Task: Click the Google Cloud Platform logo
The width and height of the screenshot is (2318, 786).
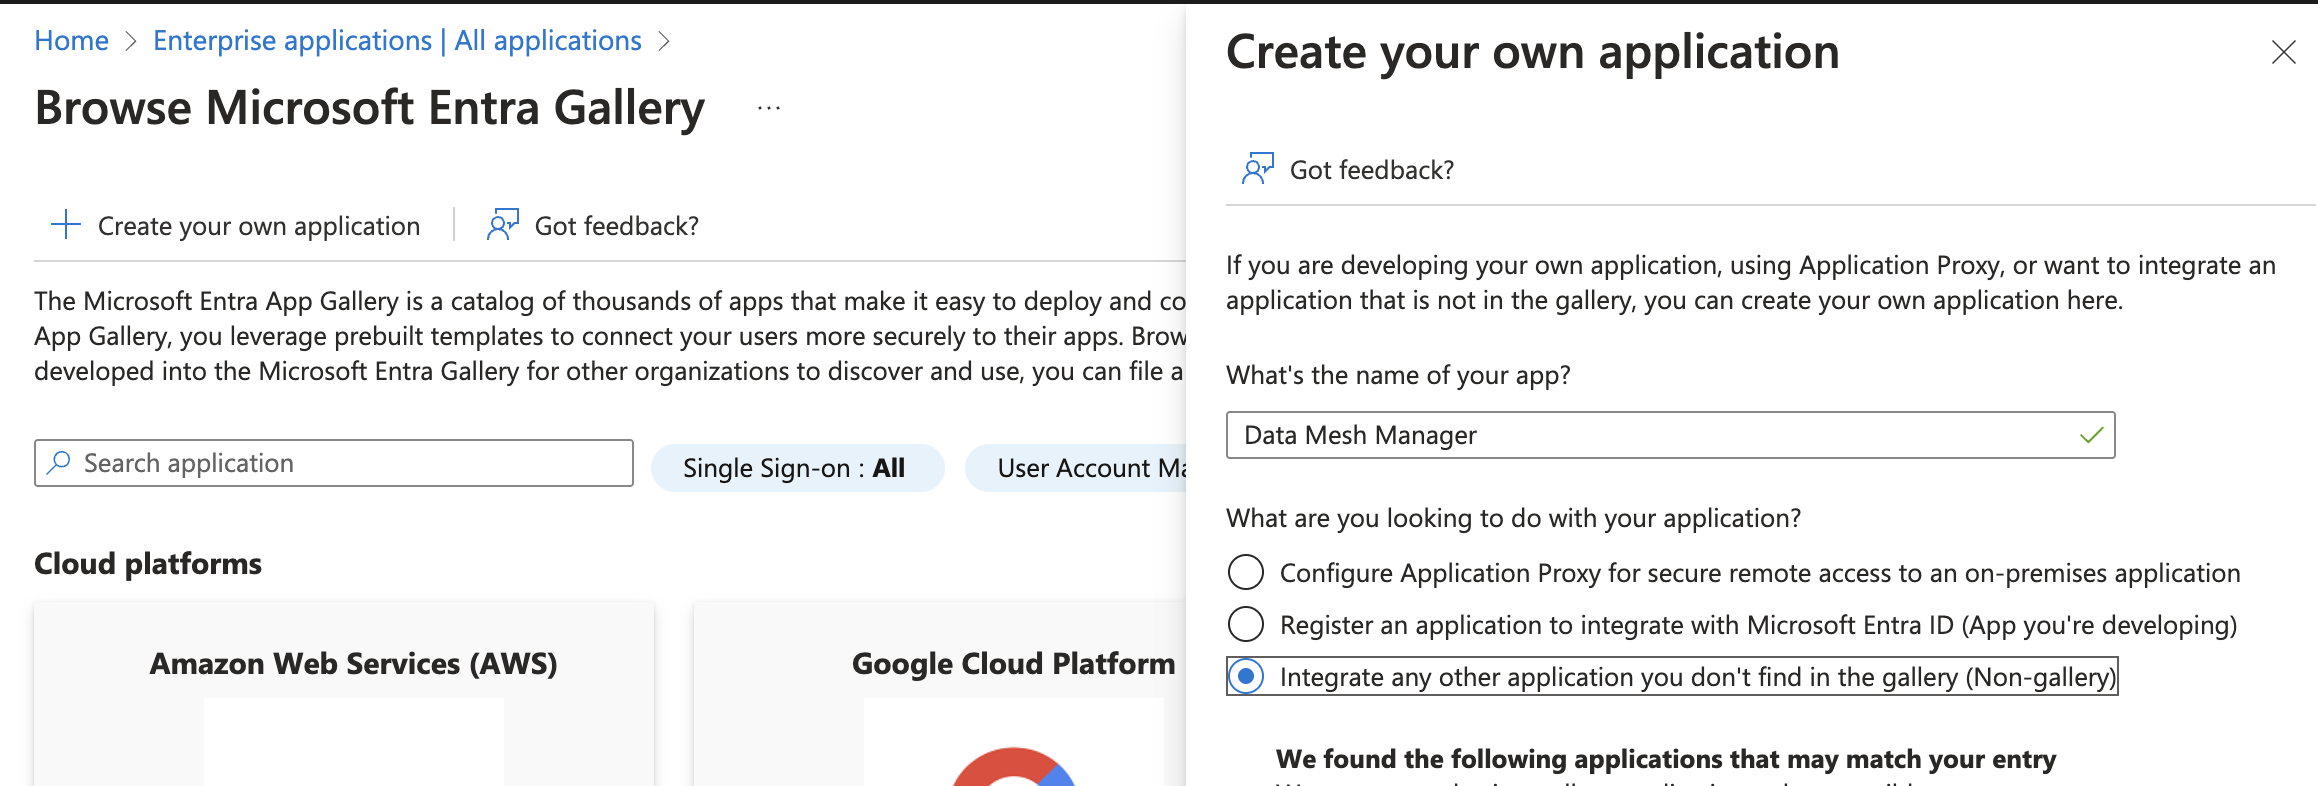Action: coord(1013,768)
